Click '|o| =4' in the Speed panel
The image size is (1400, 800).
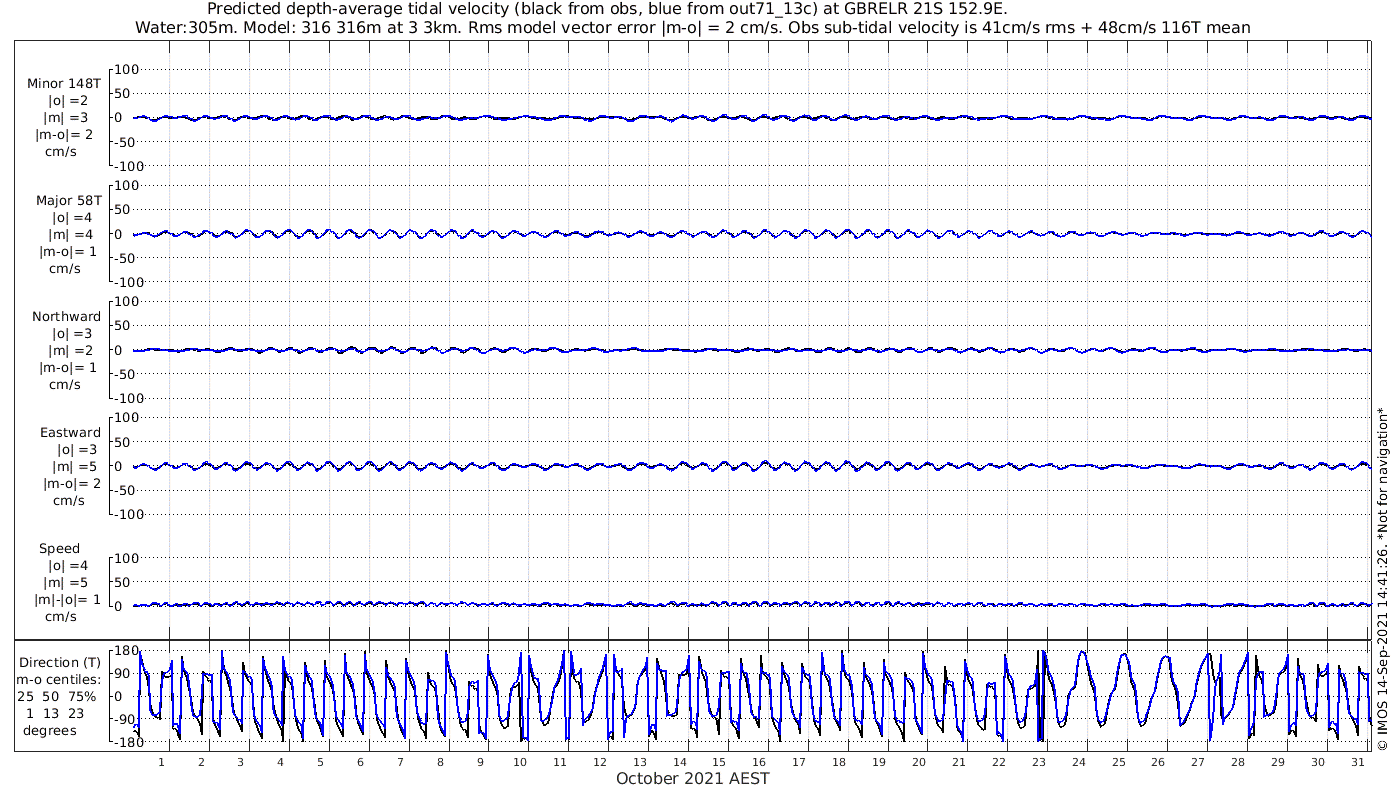(x=68, y=566)
